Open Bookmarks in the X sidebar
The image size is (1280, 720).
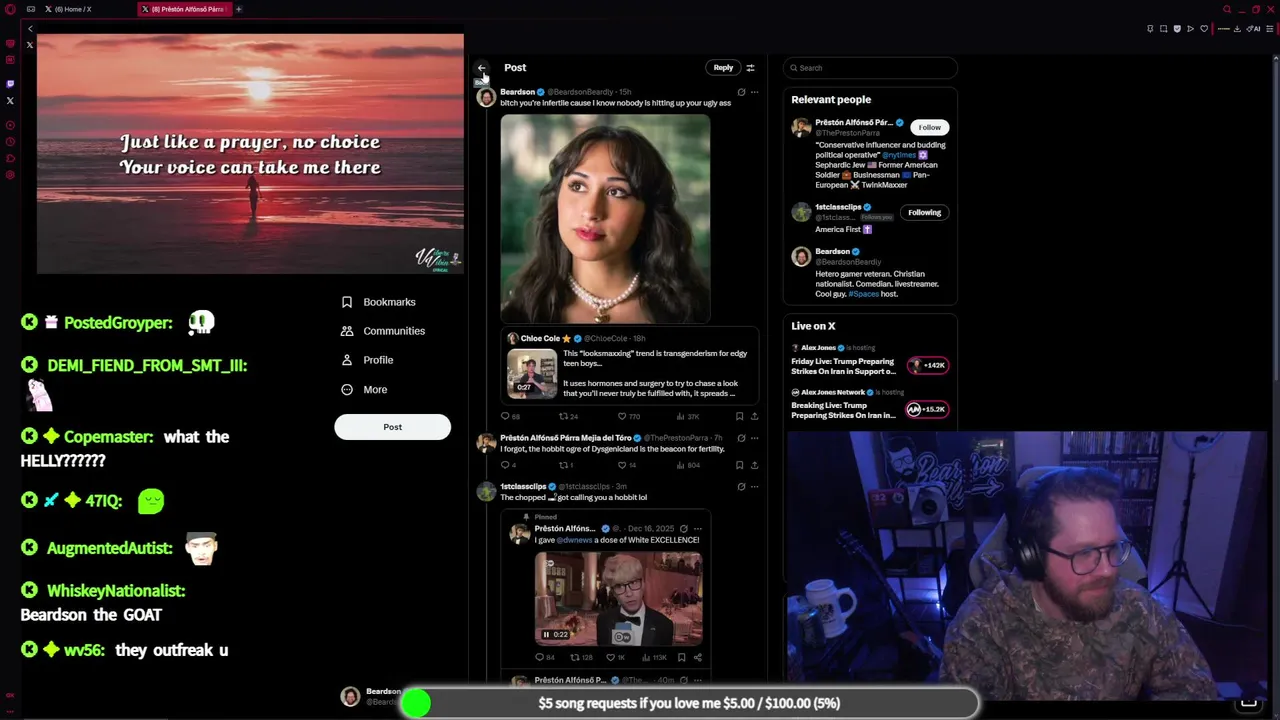(379, 302)
